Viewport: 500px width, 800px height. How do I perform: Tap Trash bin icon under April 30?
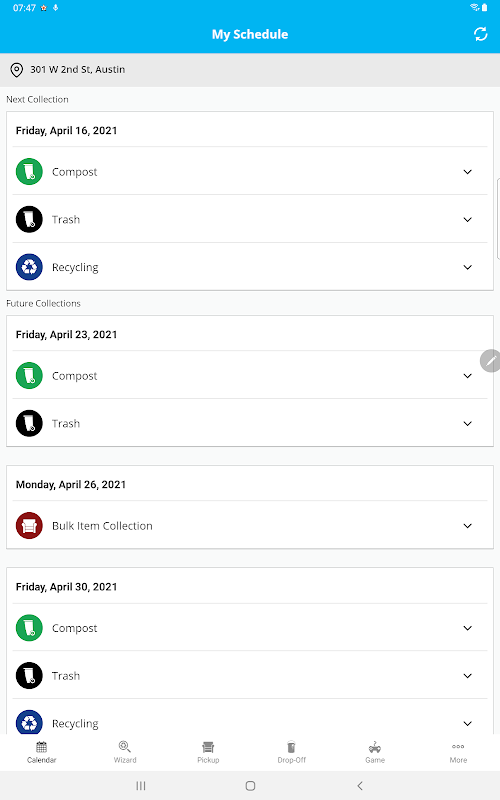click(29, 676)
